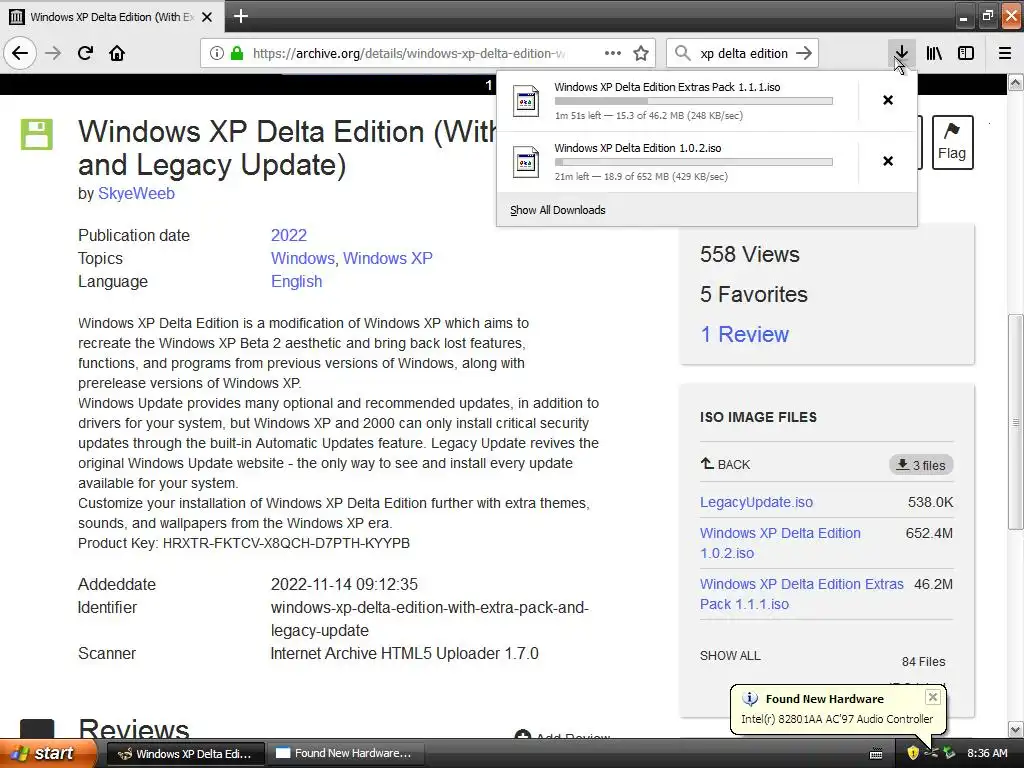
Task: Click the 8:36 AM taskbar clock
Action: tap(987, 754)
